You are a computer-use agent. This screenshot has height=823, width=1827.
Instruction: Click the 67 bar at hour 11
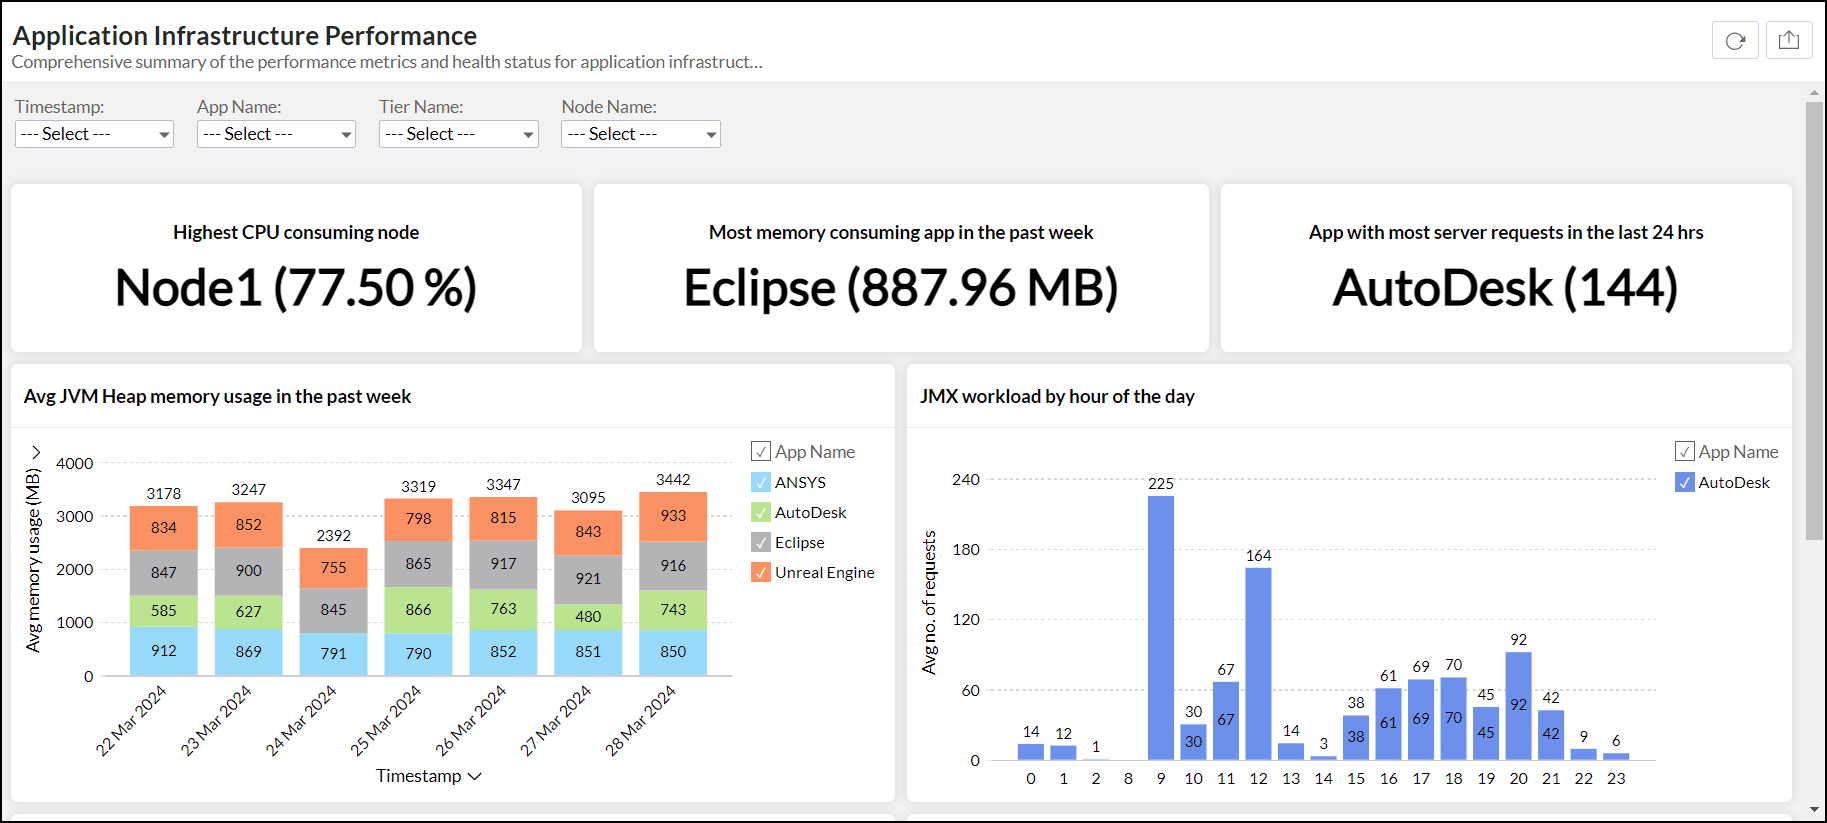click(1226, 721)
